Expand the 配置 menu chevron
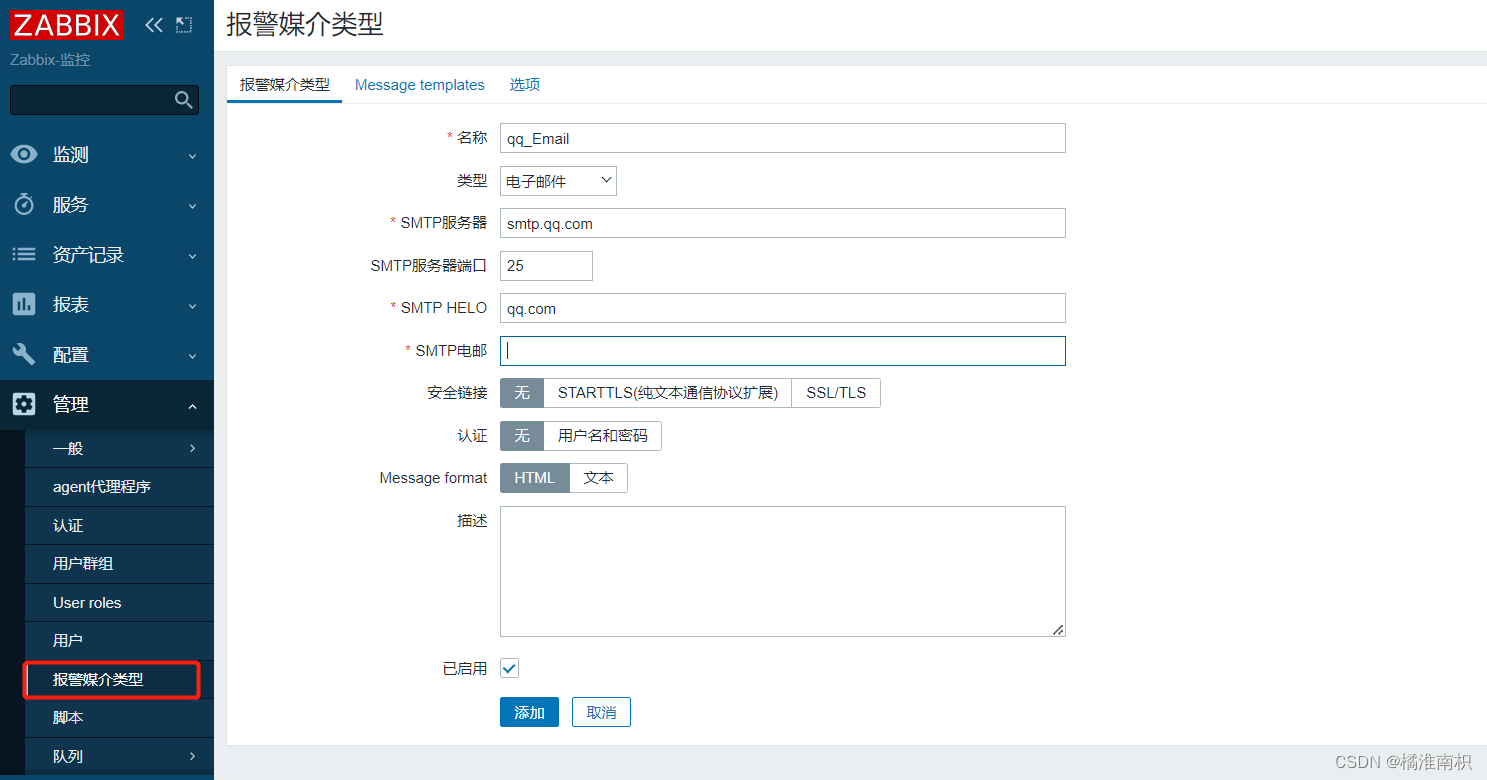Viewport: 1487px width, 780px height. tap(193, 356)
